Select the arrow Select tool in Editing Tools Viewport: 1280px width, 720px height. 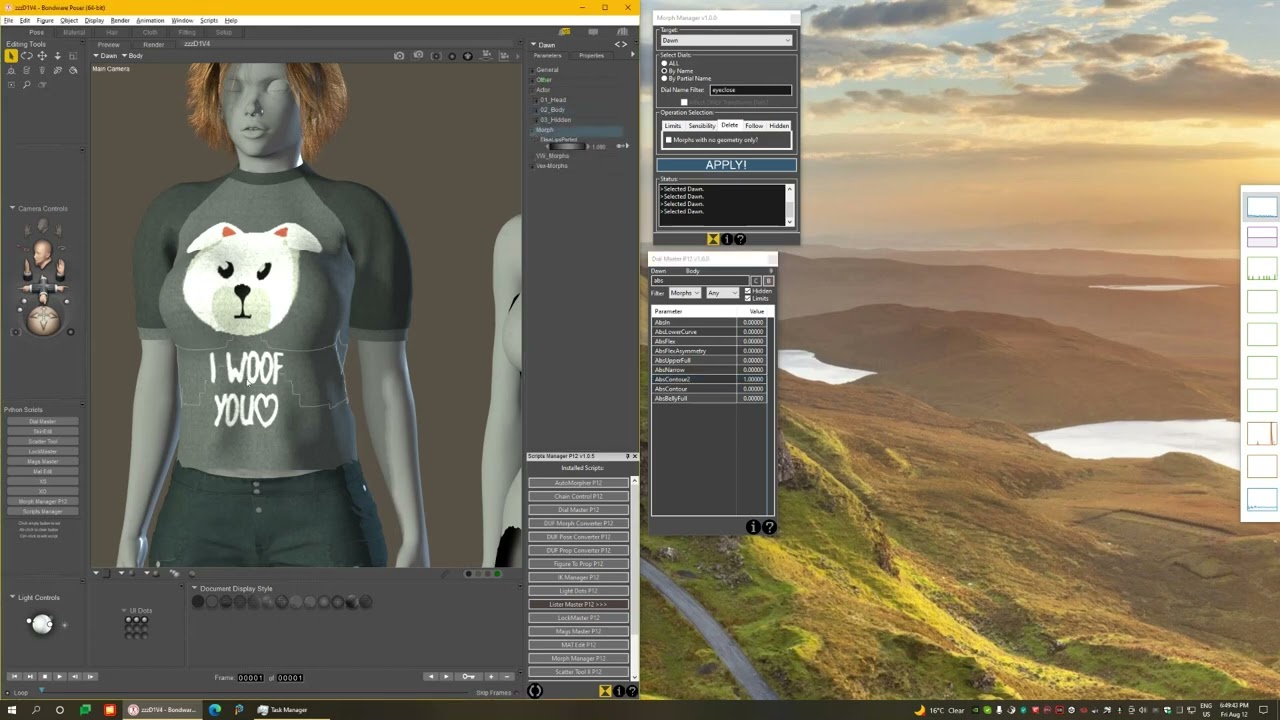pyautogui.click(x=11, y=56)
